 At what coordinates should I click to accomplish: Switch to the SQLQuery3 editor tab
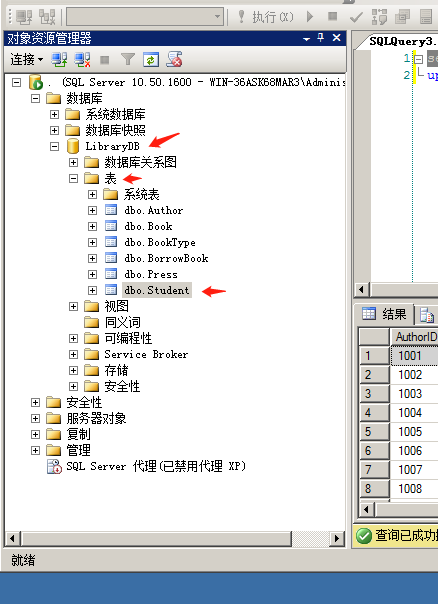pyautogui.click(x=403, y=41)
